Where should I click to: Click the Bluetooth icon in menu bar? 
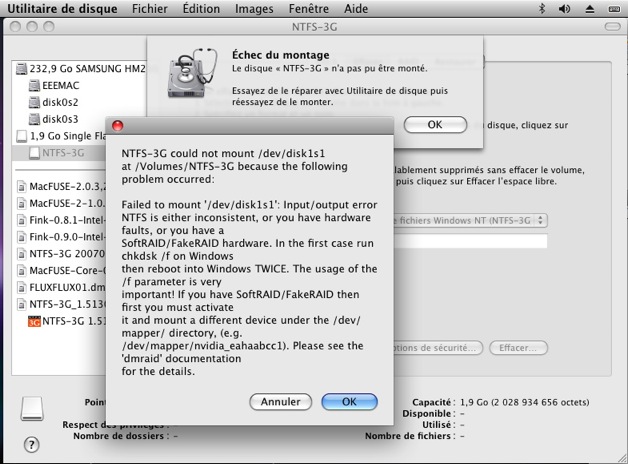click(542, 8)
